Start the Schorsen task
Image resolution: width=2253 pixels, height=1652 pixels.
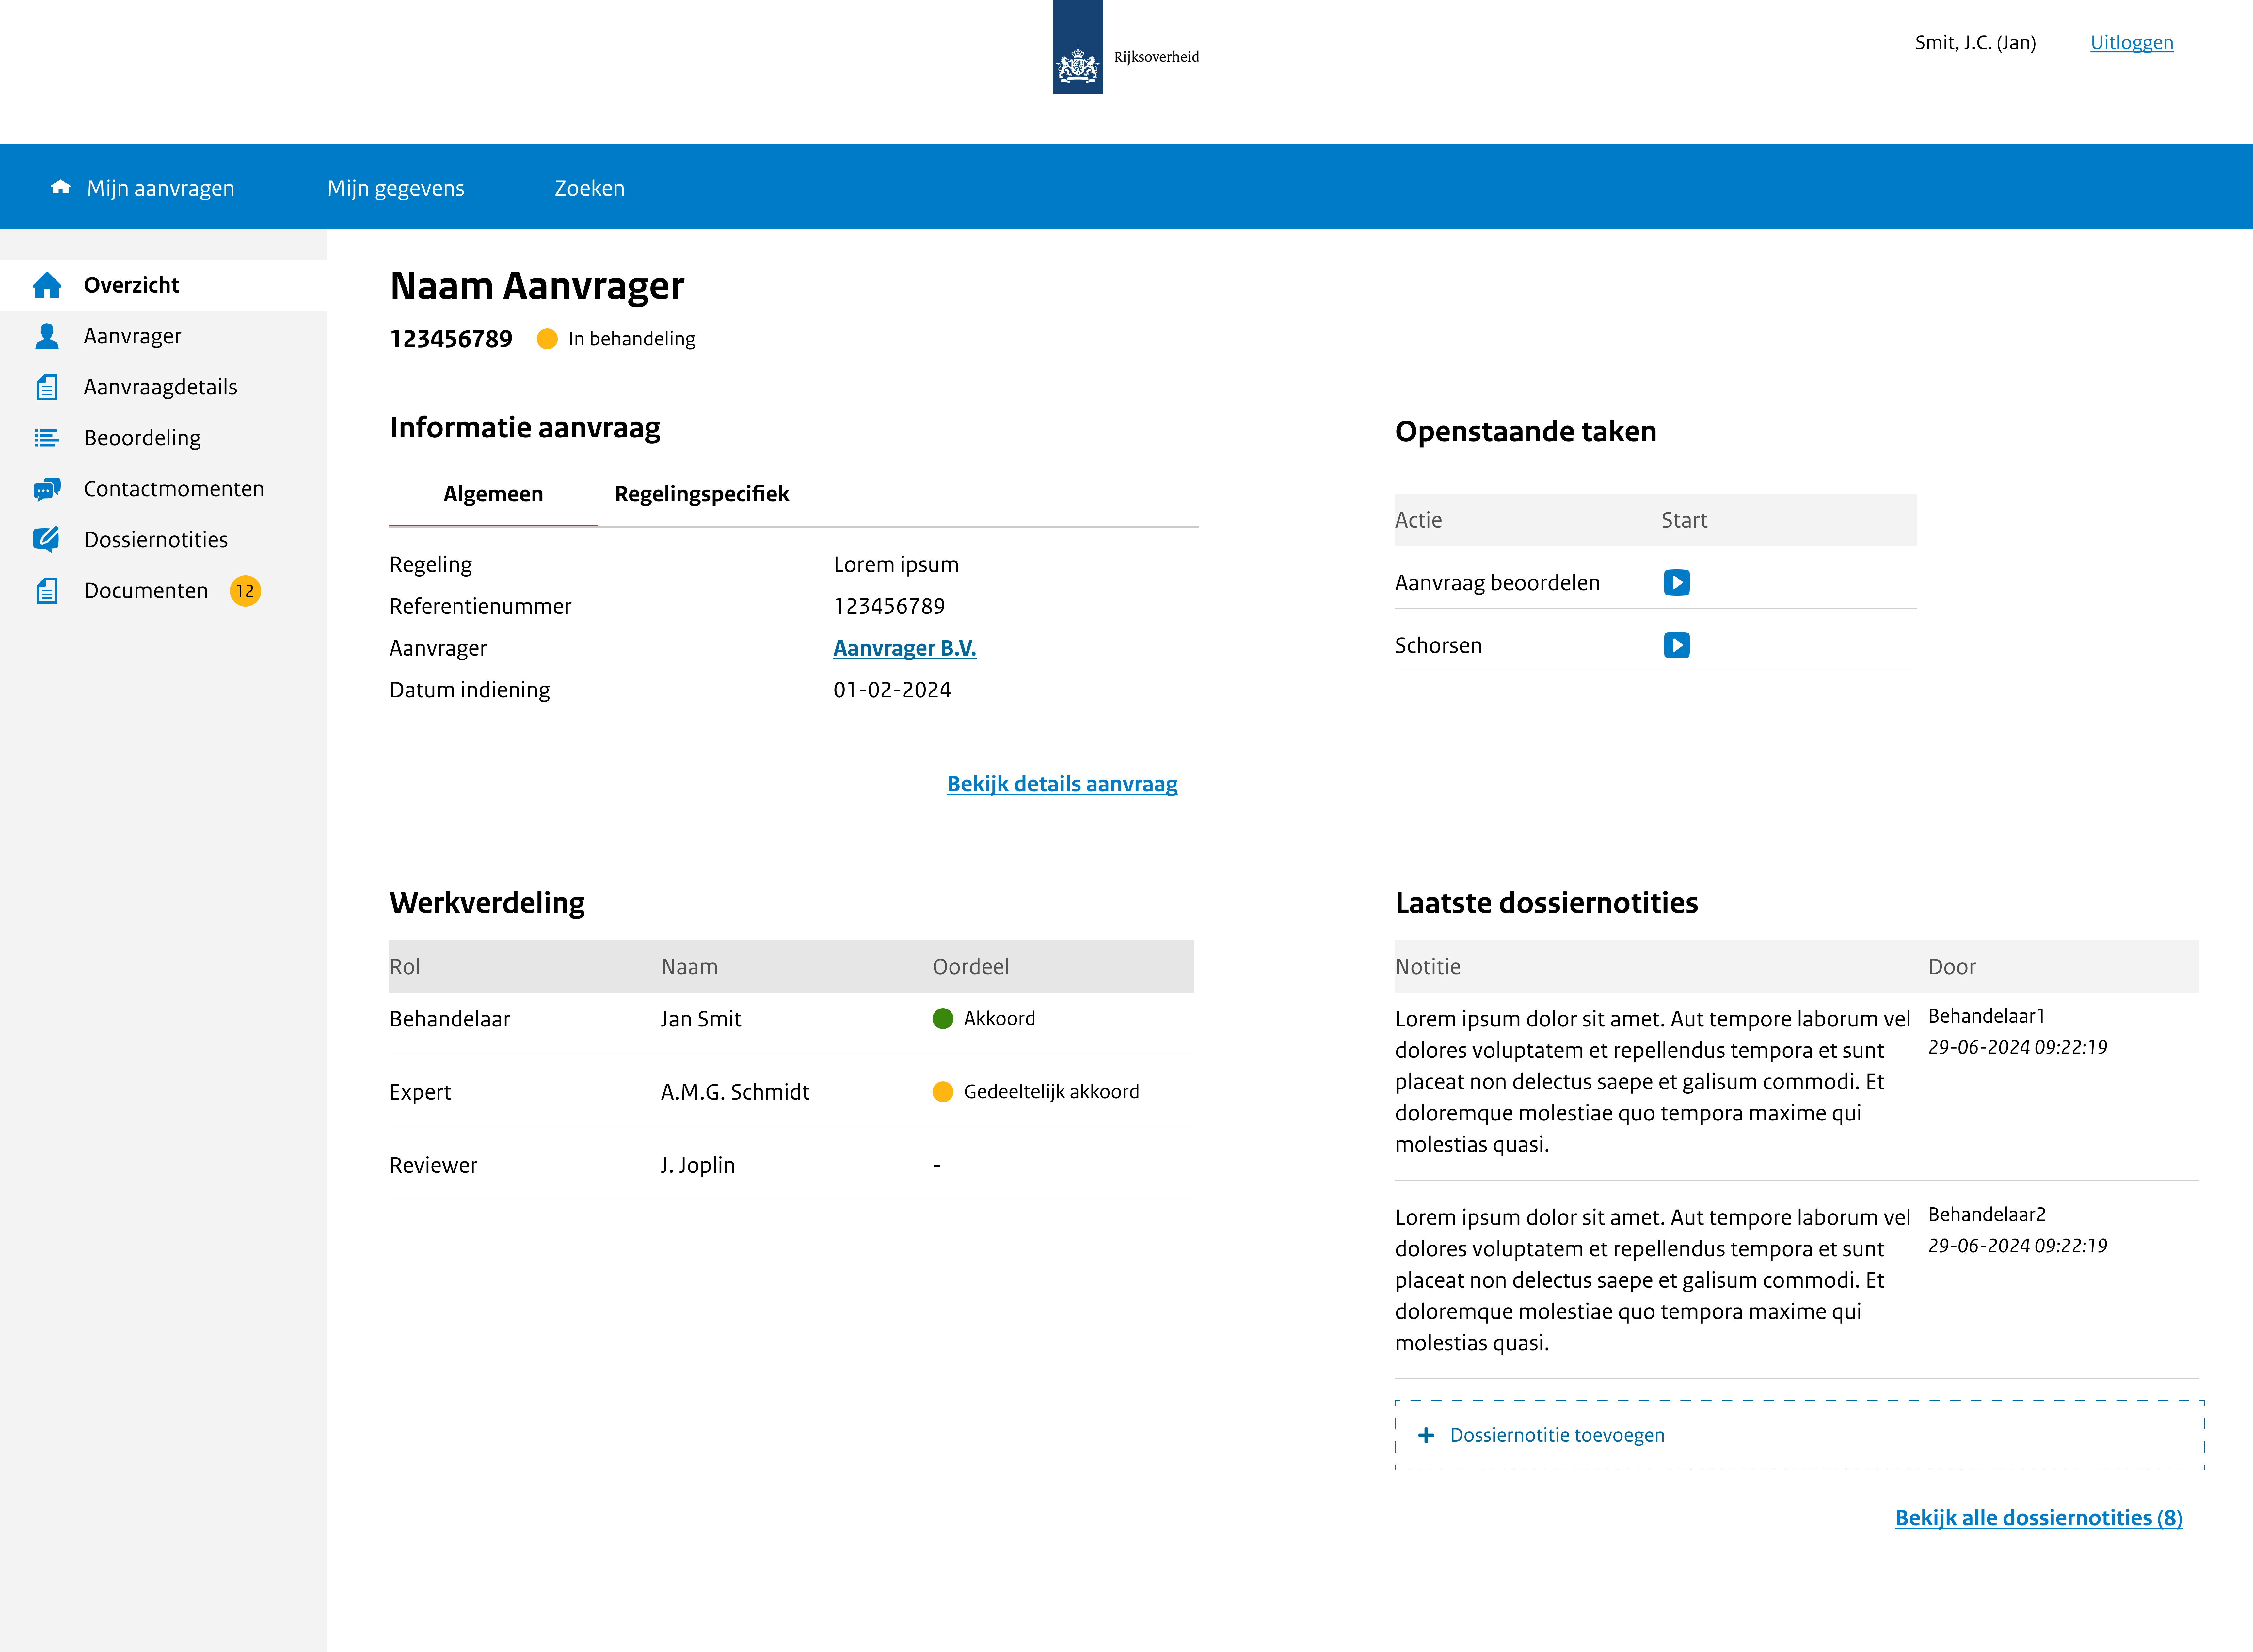click(1677, 645)
